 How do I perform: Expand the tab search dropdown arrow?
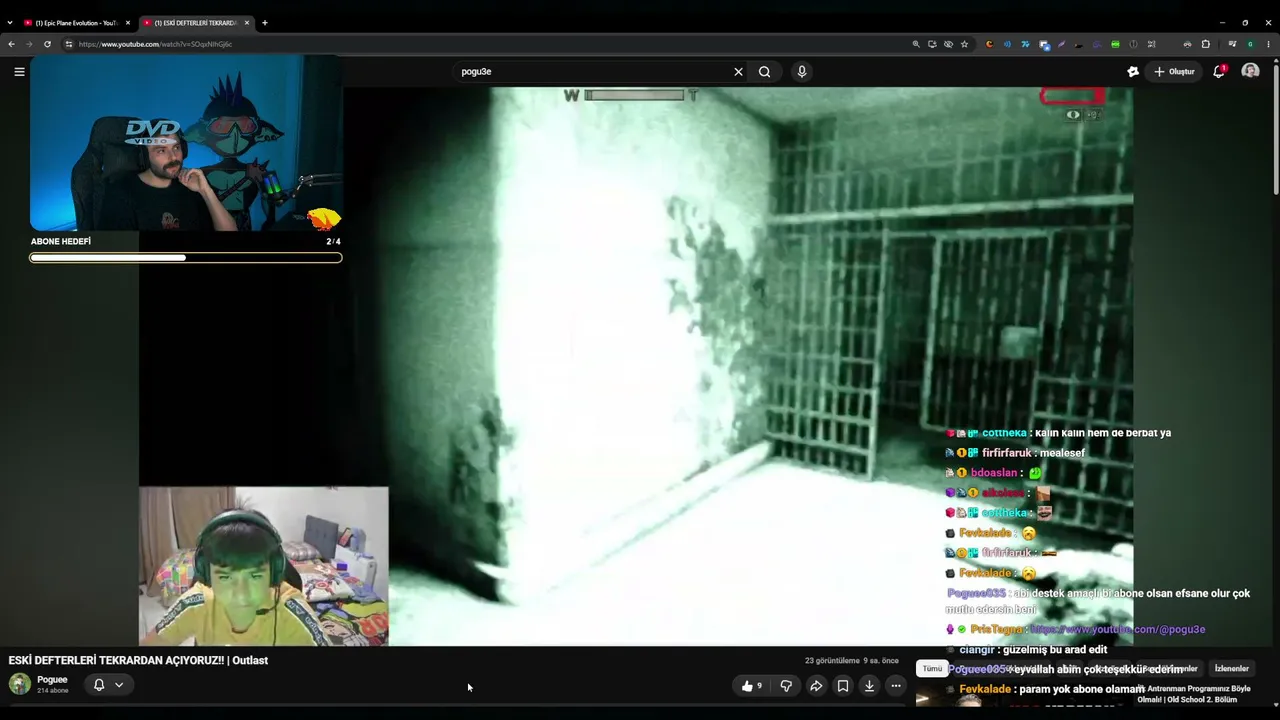click(x=10, y=23)
